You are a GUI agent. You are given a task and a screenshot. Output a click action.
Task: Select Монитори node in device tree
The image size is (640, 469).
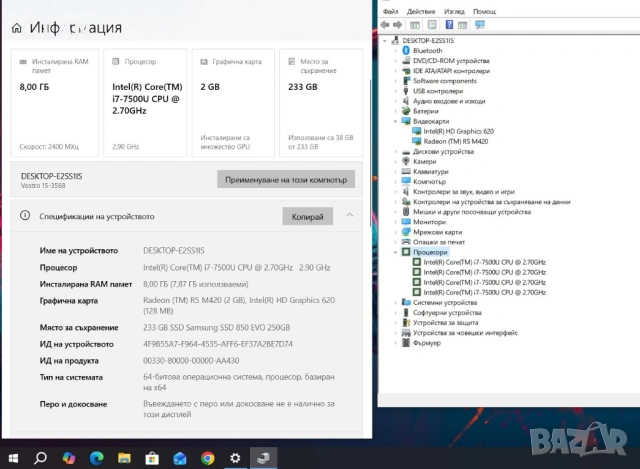(429, 222)
